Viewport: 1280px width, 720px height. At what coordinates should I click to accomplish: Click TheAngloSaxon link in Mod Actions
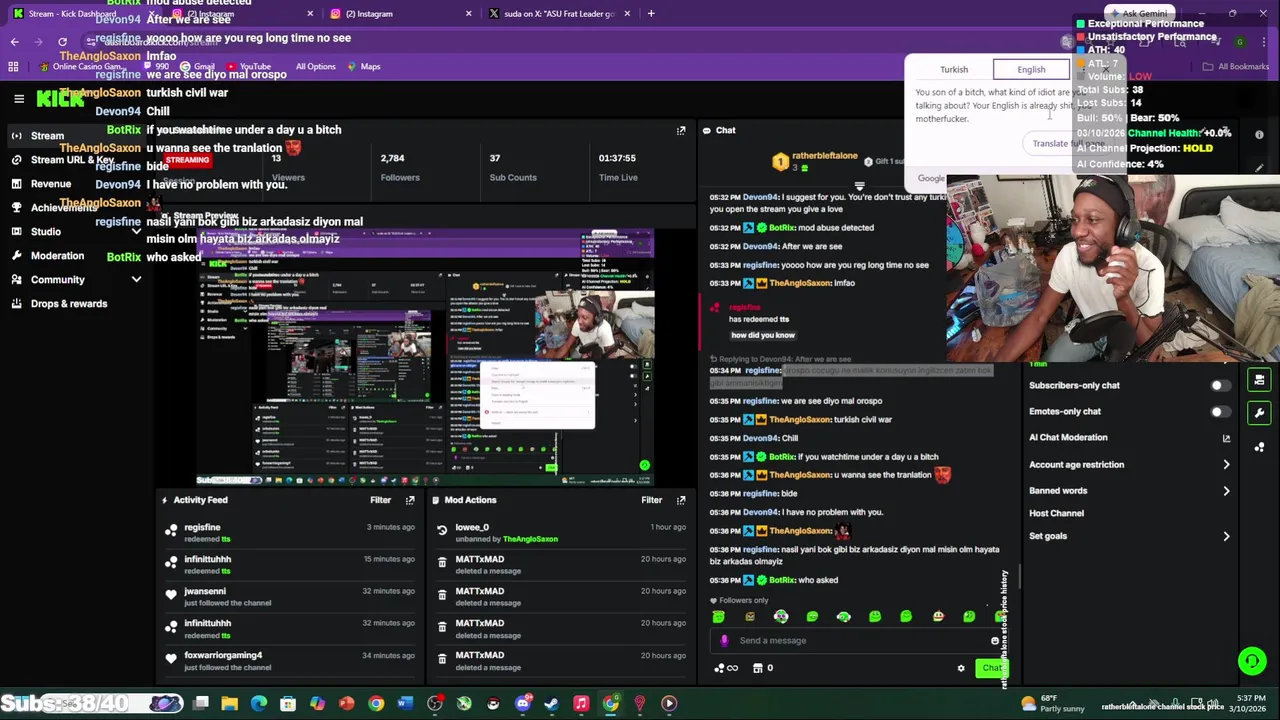click(x=530, y=540)
